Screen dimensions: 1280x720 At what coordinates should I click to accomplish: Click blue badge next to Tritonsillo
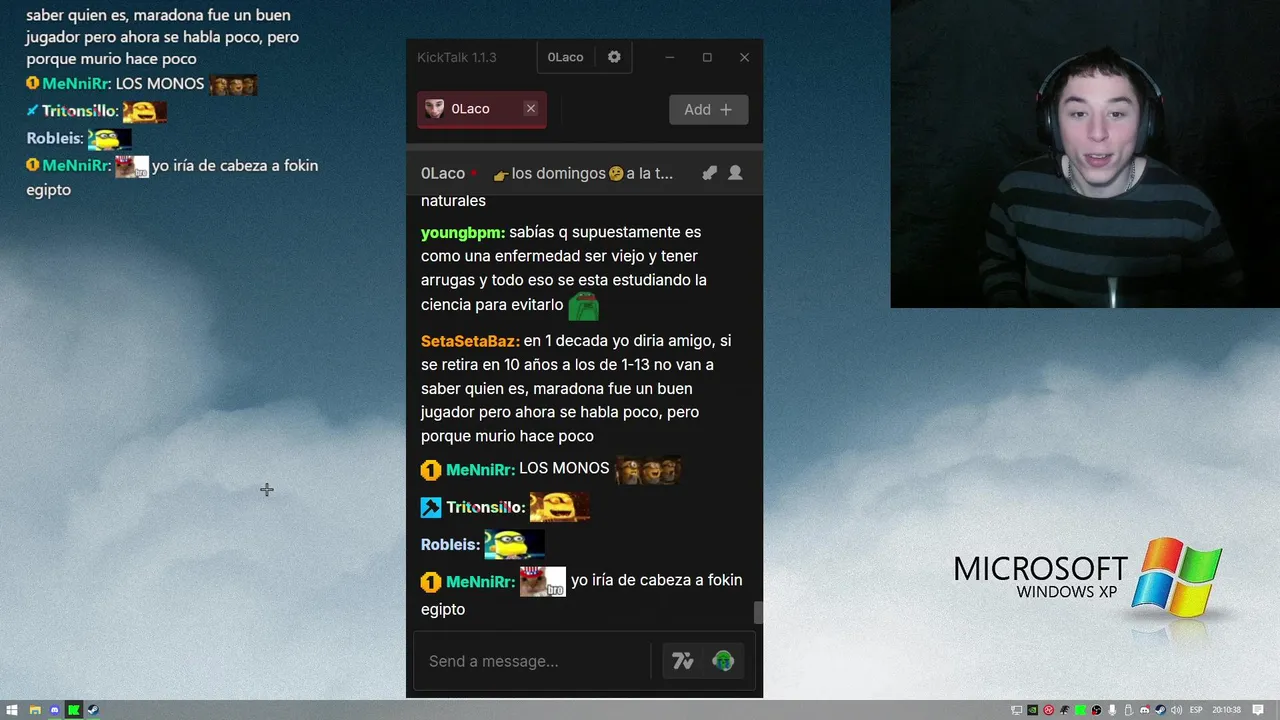tap(431, 507)
